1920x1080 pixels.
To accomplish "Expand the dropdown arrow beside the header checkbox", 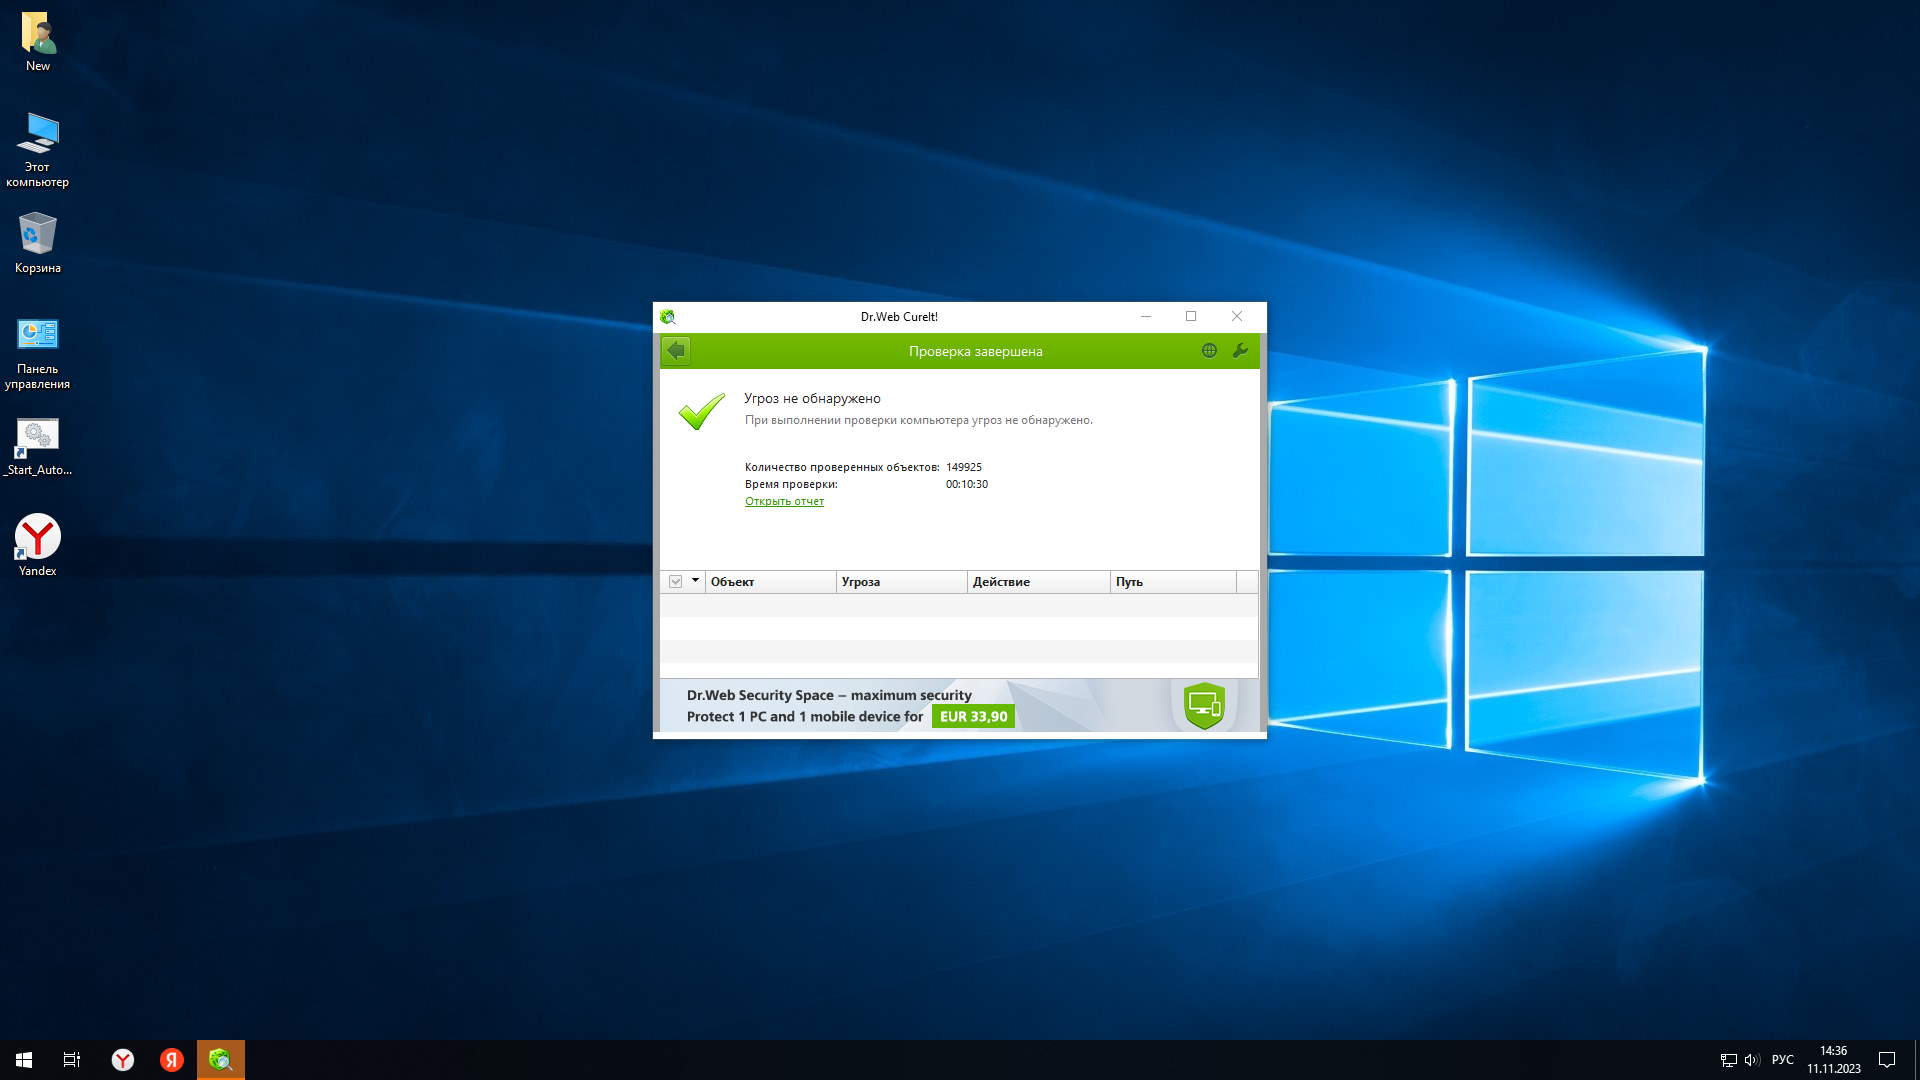I will tap(695, 581).
